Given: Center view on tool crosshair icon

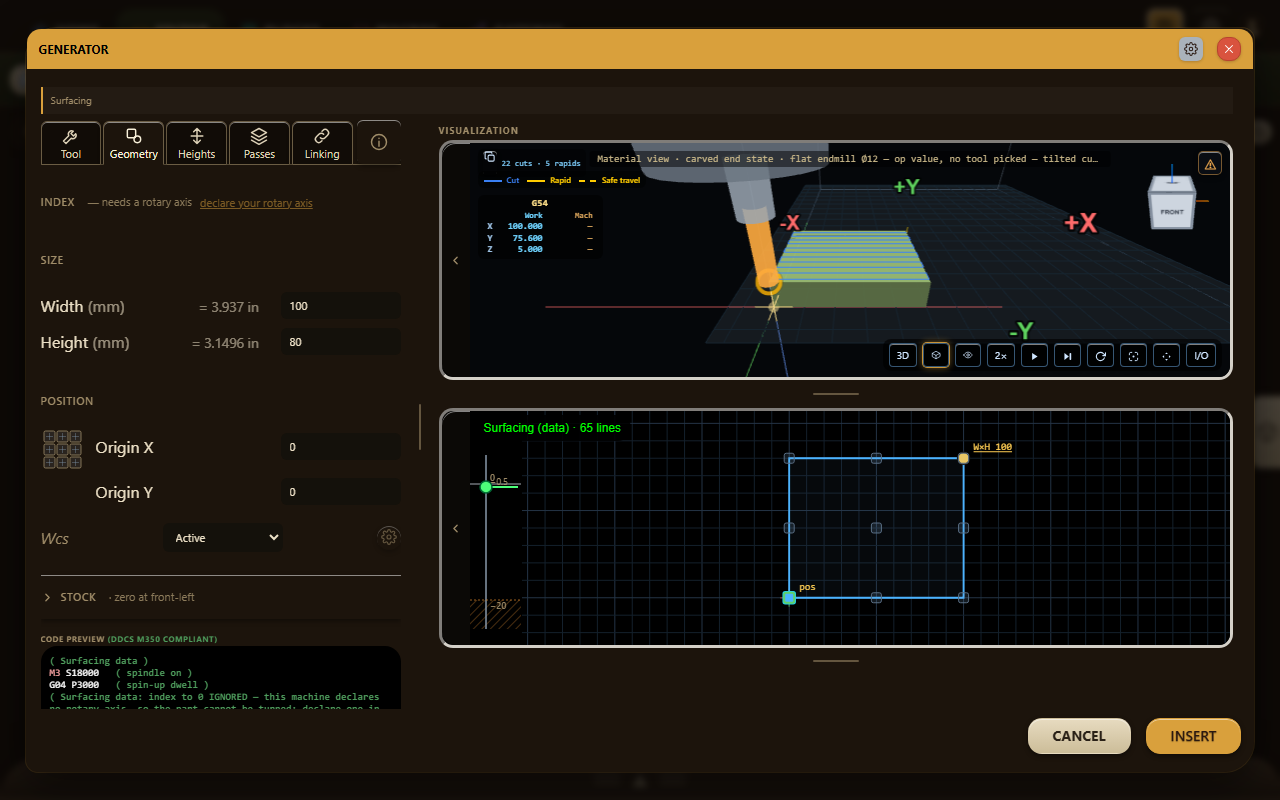Looking at the screenshot, I should click(x=1165, y=355).
